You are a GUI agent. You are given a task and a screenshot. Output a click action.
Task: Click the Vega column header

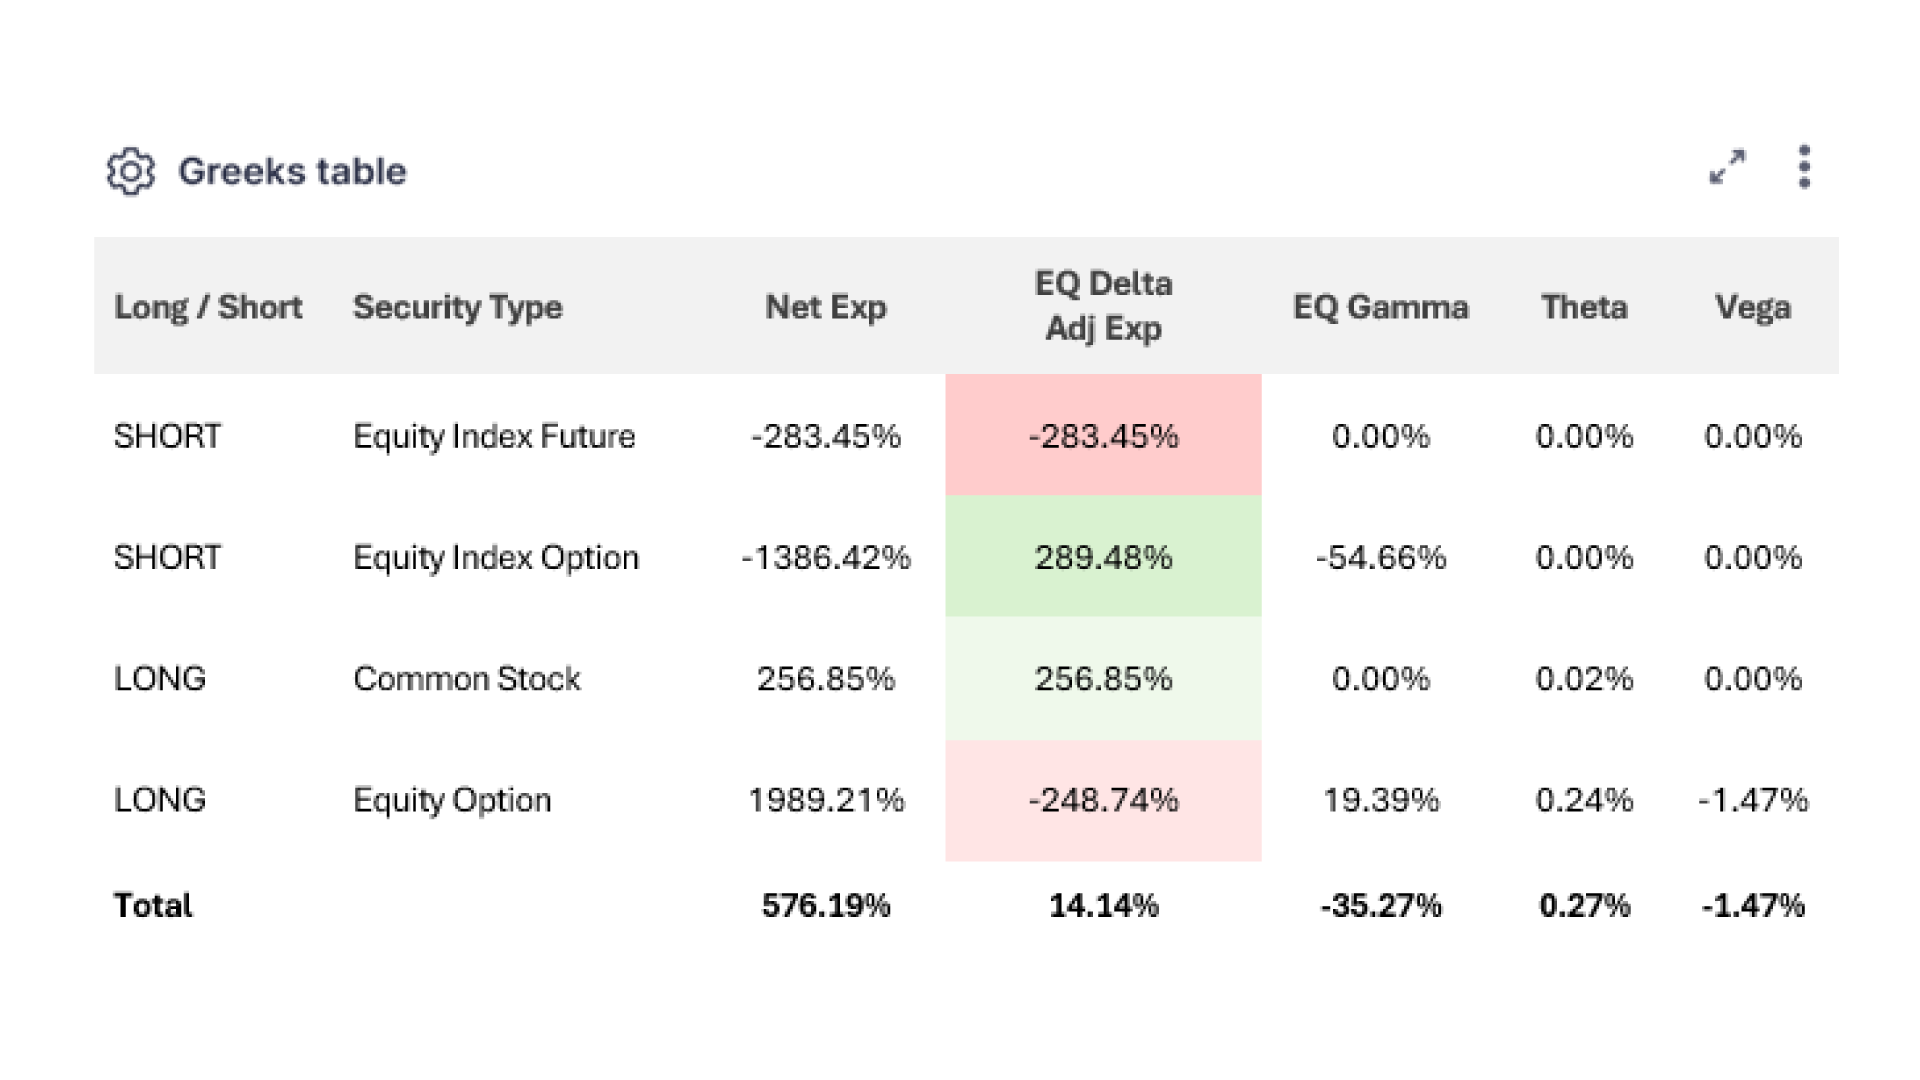1752,307
